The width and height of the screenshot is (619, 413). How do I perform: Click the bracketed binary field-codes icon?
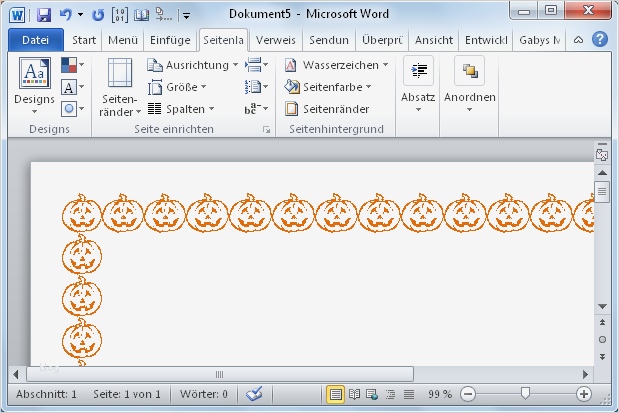pos(120,15)
